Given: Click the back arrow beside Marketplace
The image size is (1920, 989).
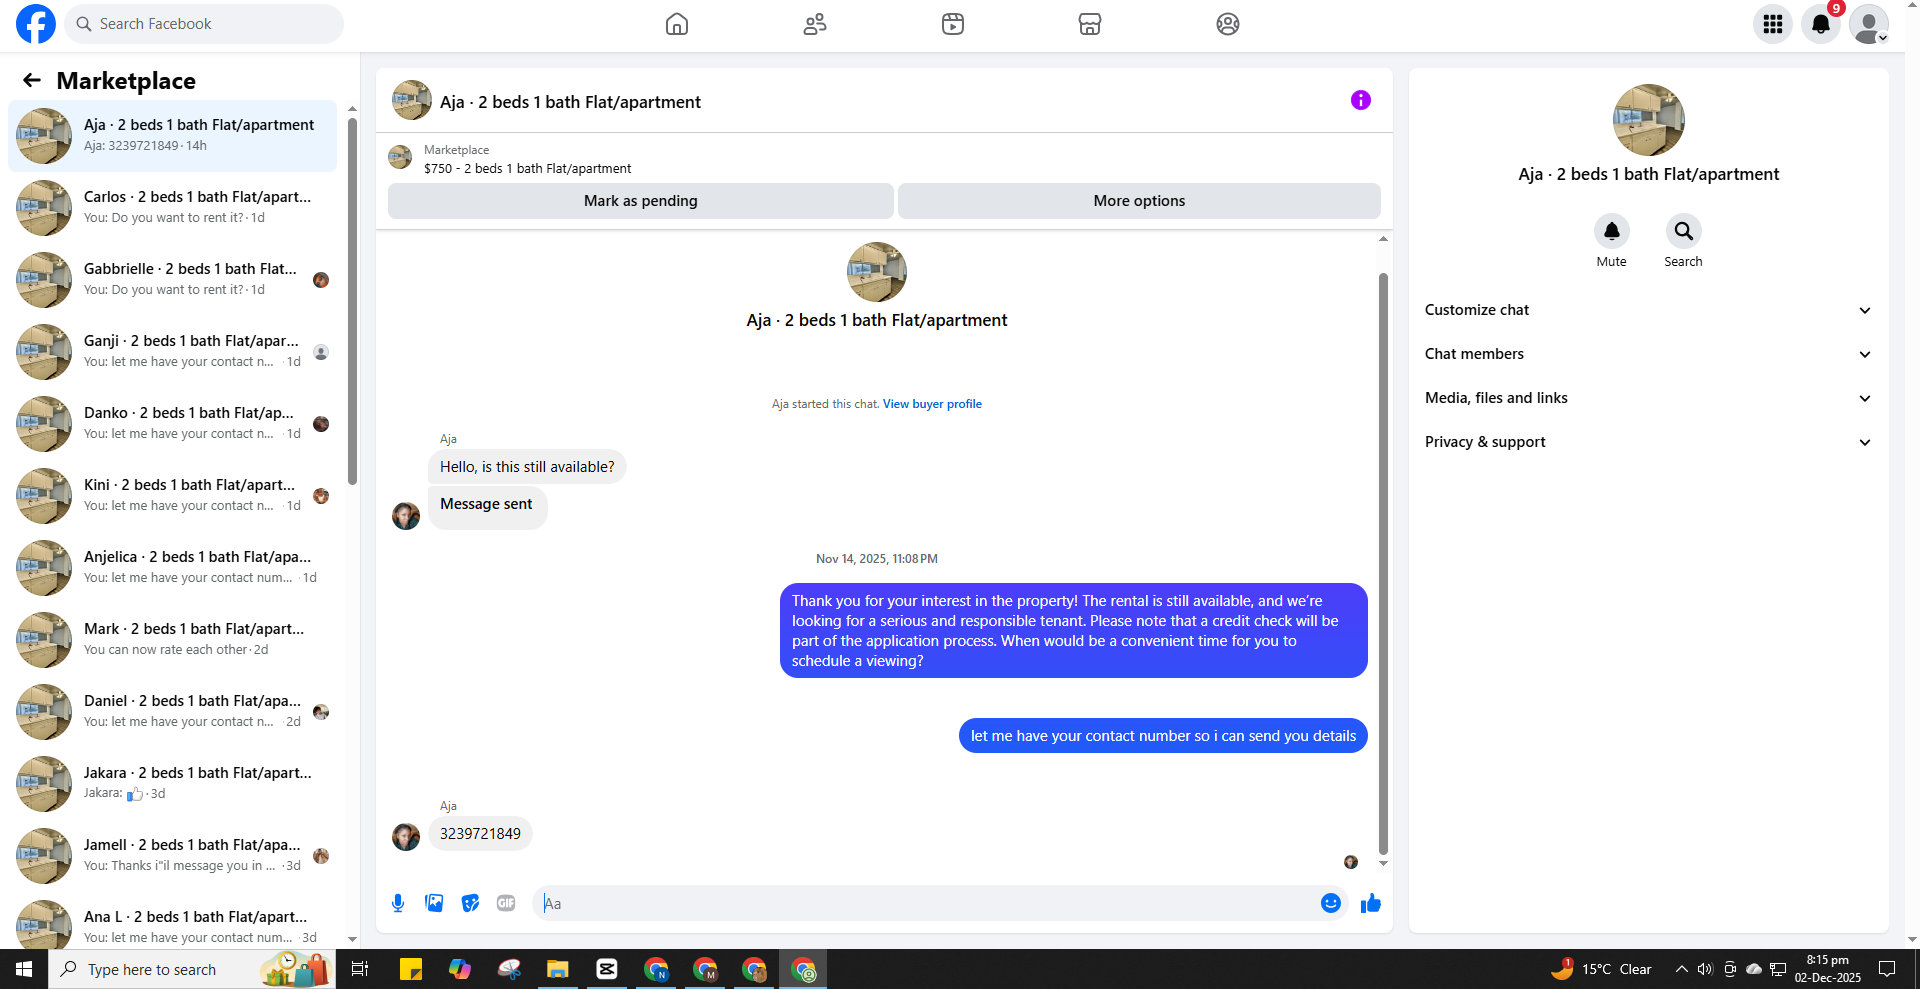Looking at the screenshot, I should (32, 80).
